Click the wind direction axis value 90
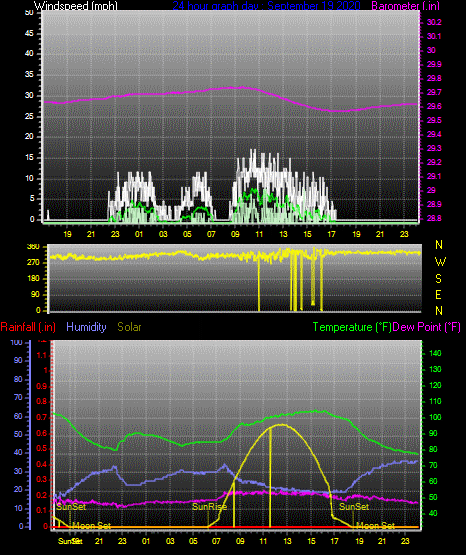Screen dimensions: 466x555 (x=35, y=294)
